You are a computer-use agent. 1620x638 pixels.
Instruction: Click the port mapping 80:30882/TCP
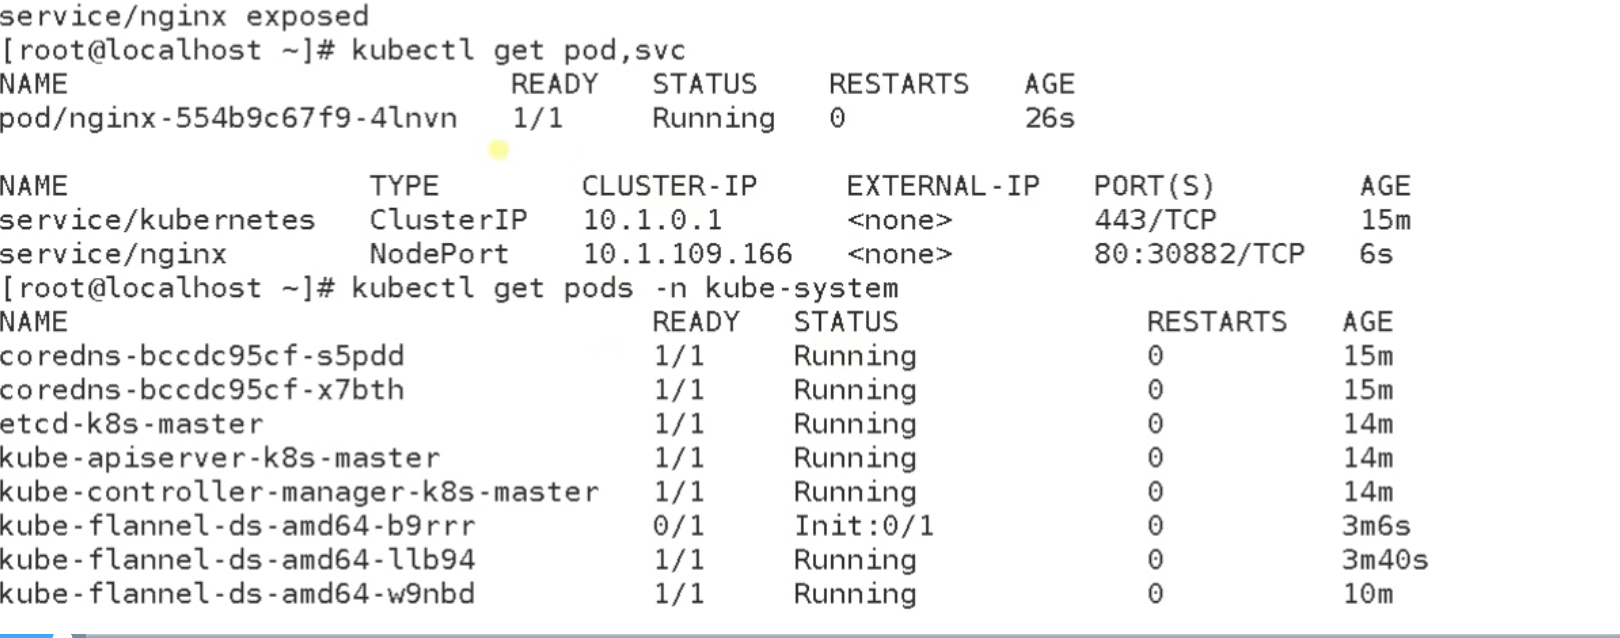coord(1198,255)
